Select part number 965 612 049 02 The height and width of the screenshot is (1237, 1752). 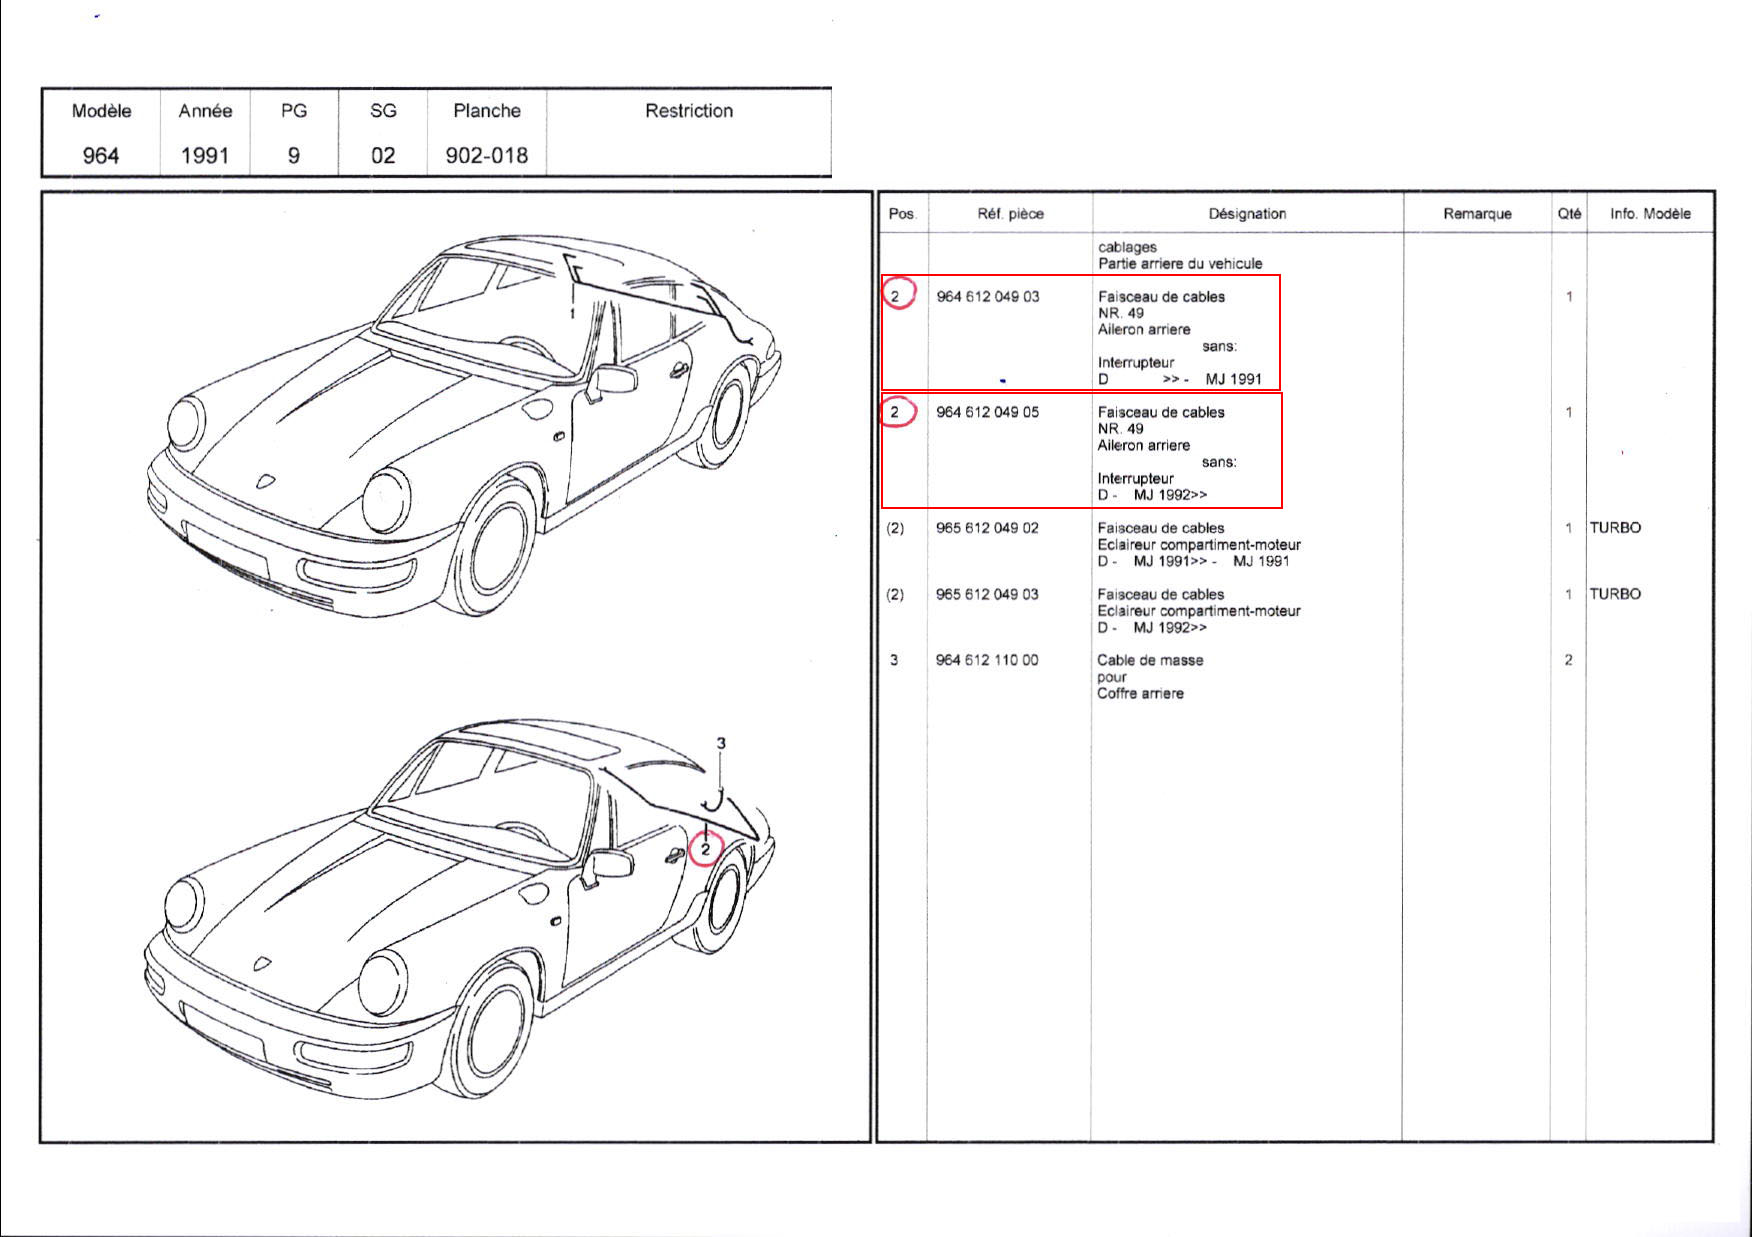[x=987, y=528]
